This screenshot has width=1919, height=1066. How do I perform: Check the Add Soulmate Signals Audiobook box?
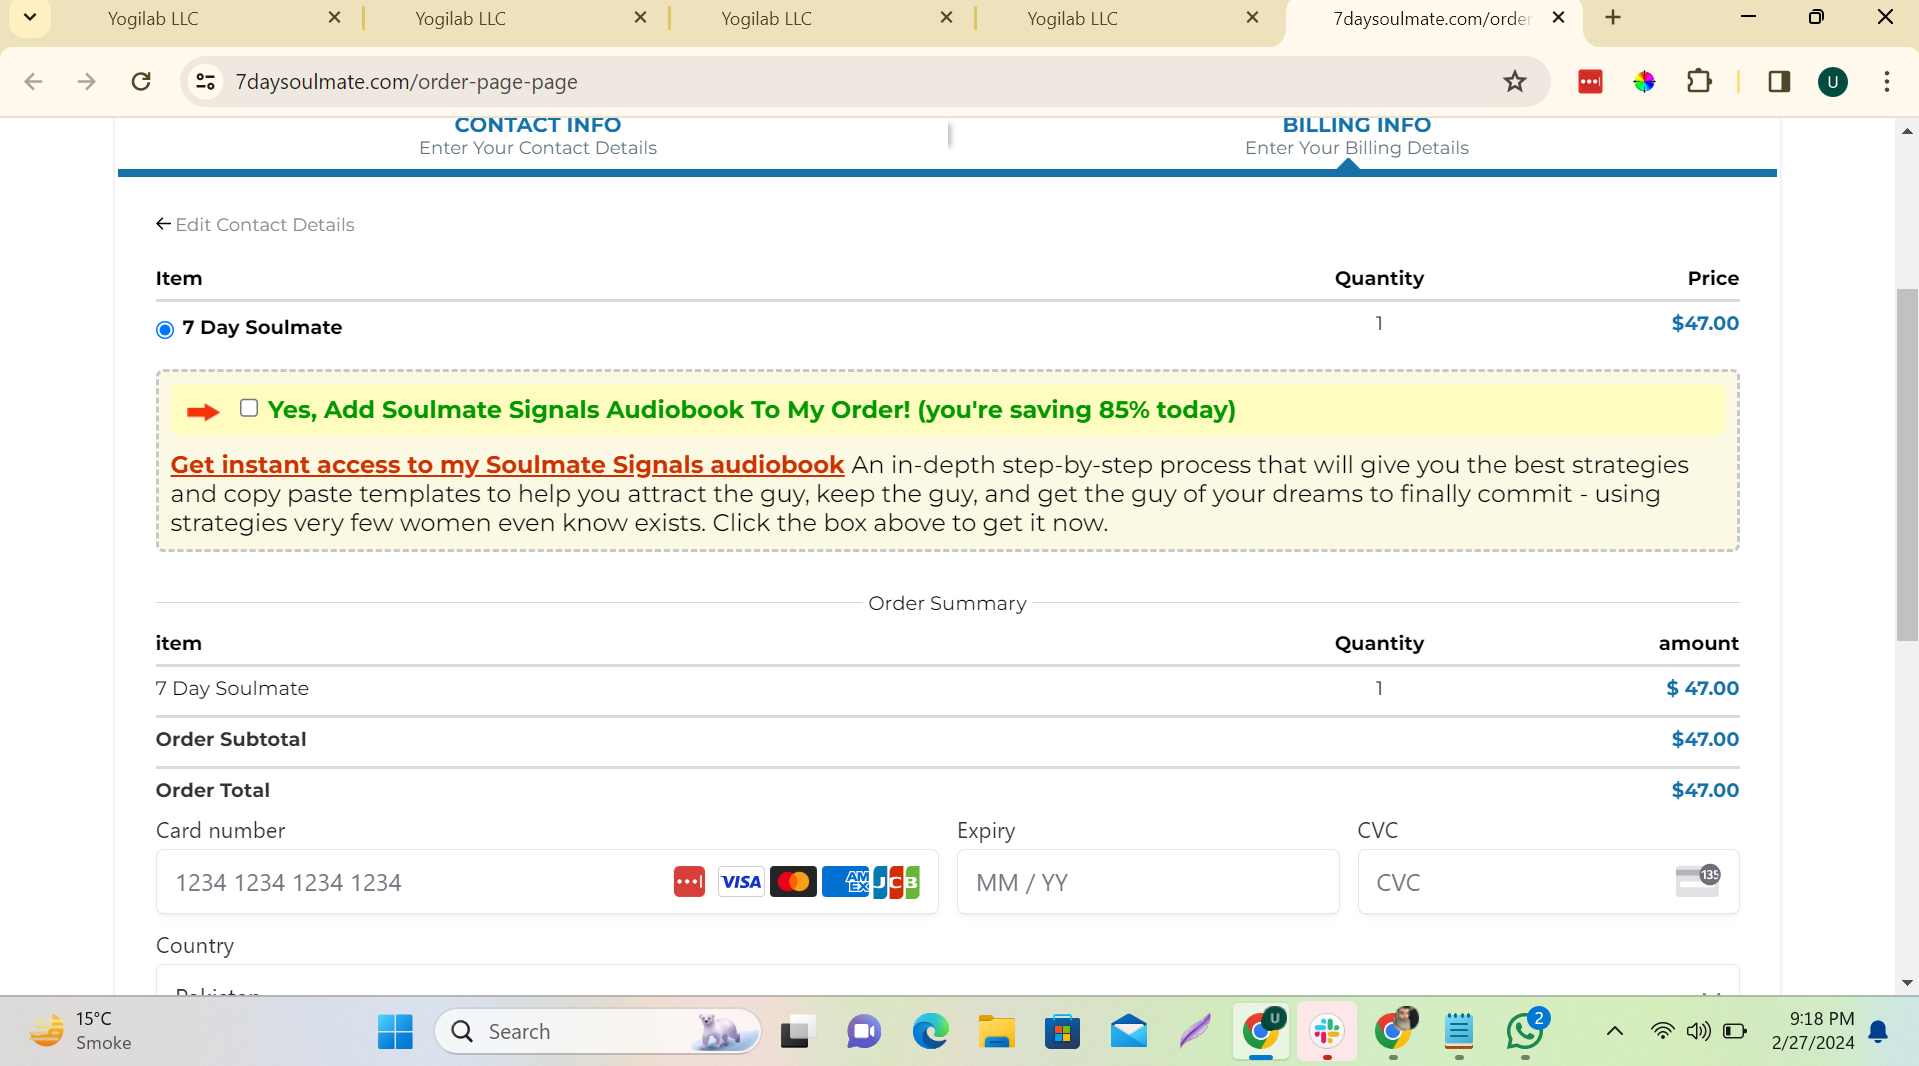coord(249,408)
